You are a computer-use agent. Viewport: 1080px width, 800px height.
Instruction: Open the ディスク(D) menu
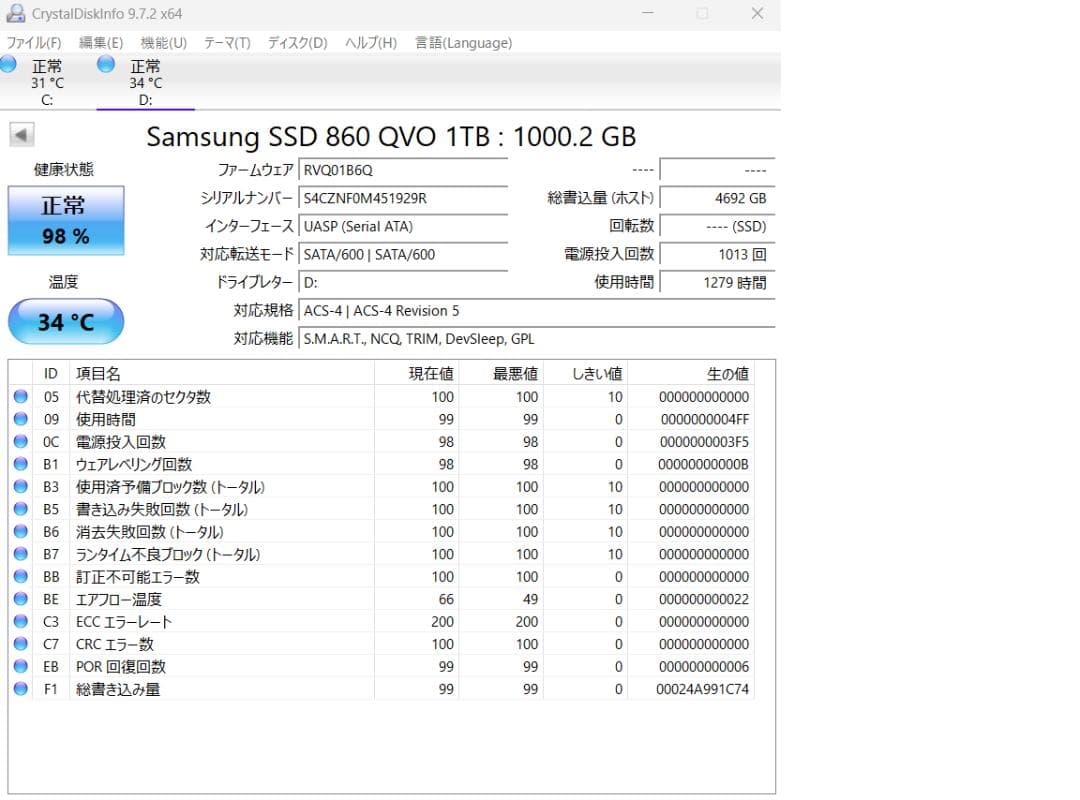click(298, 43)
